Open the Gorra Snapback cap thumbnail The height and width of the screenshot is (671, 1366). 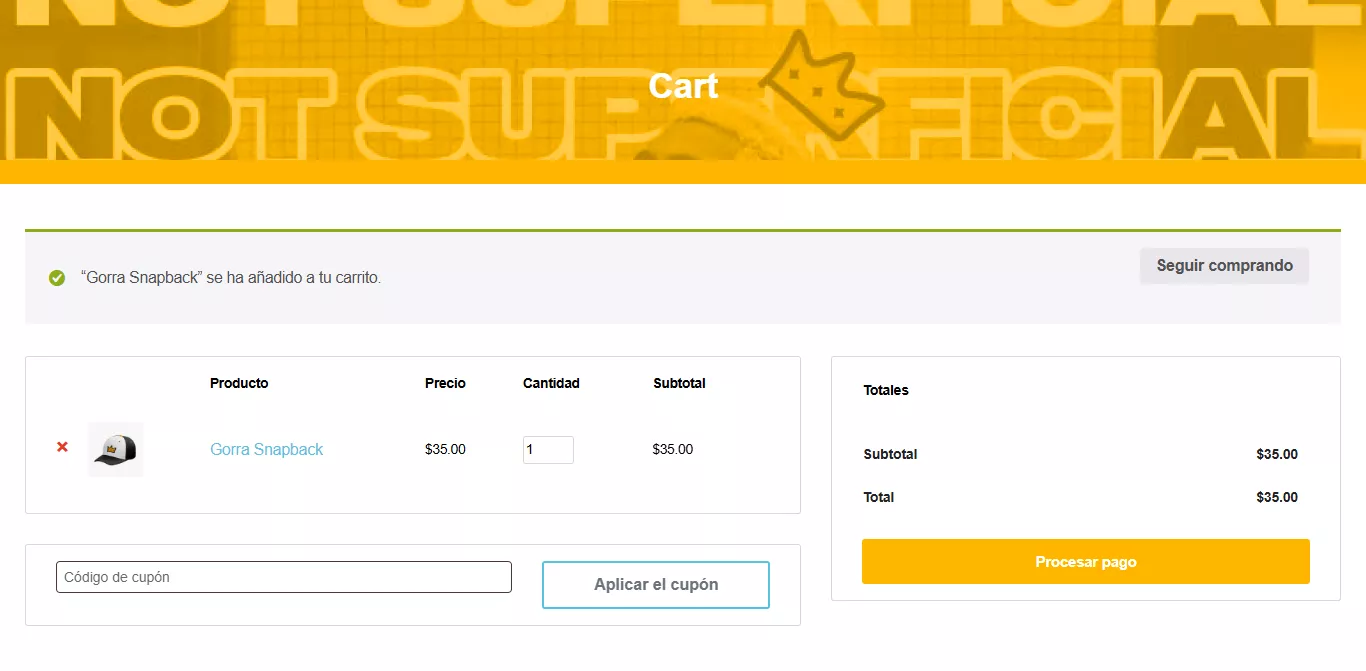[x=116, y=450]
